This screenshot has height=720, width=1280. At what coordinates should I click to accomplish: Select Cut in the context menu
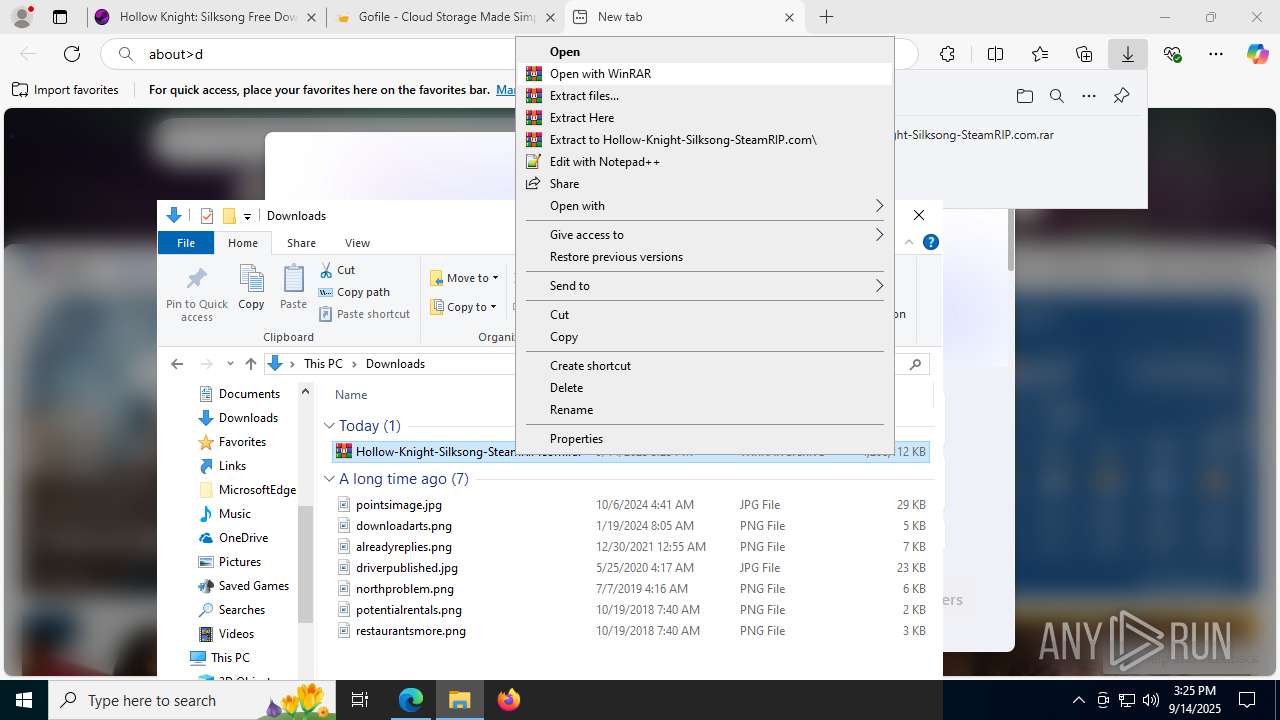click(x=705, y=314)
